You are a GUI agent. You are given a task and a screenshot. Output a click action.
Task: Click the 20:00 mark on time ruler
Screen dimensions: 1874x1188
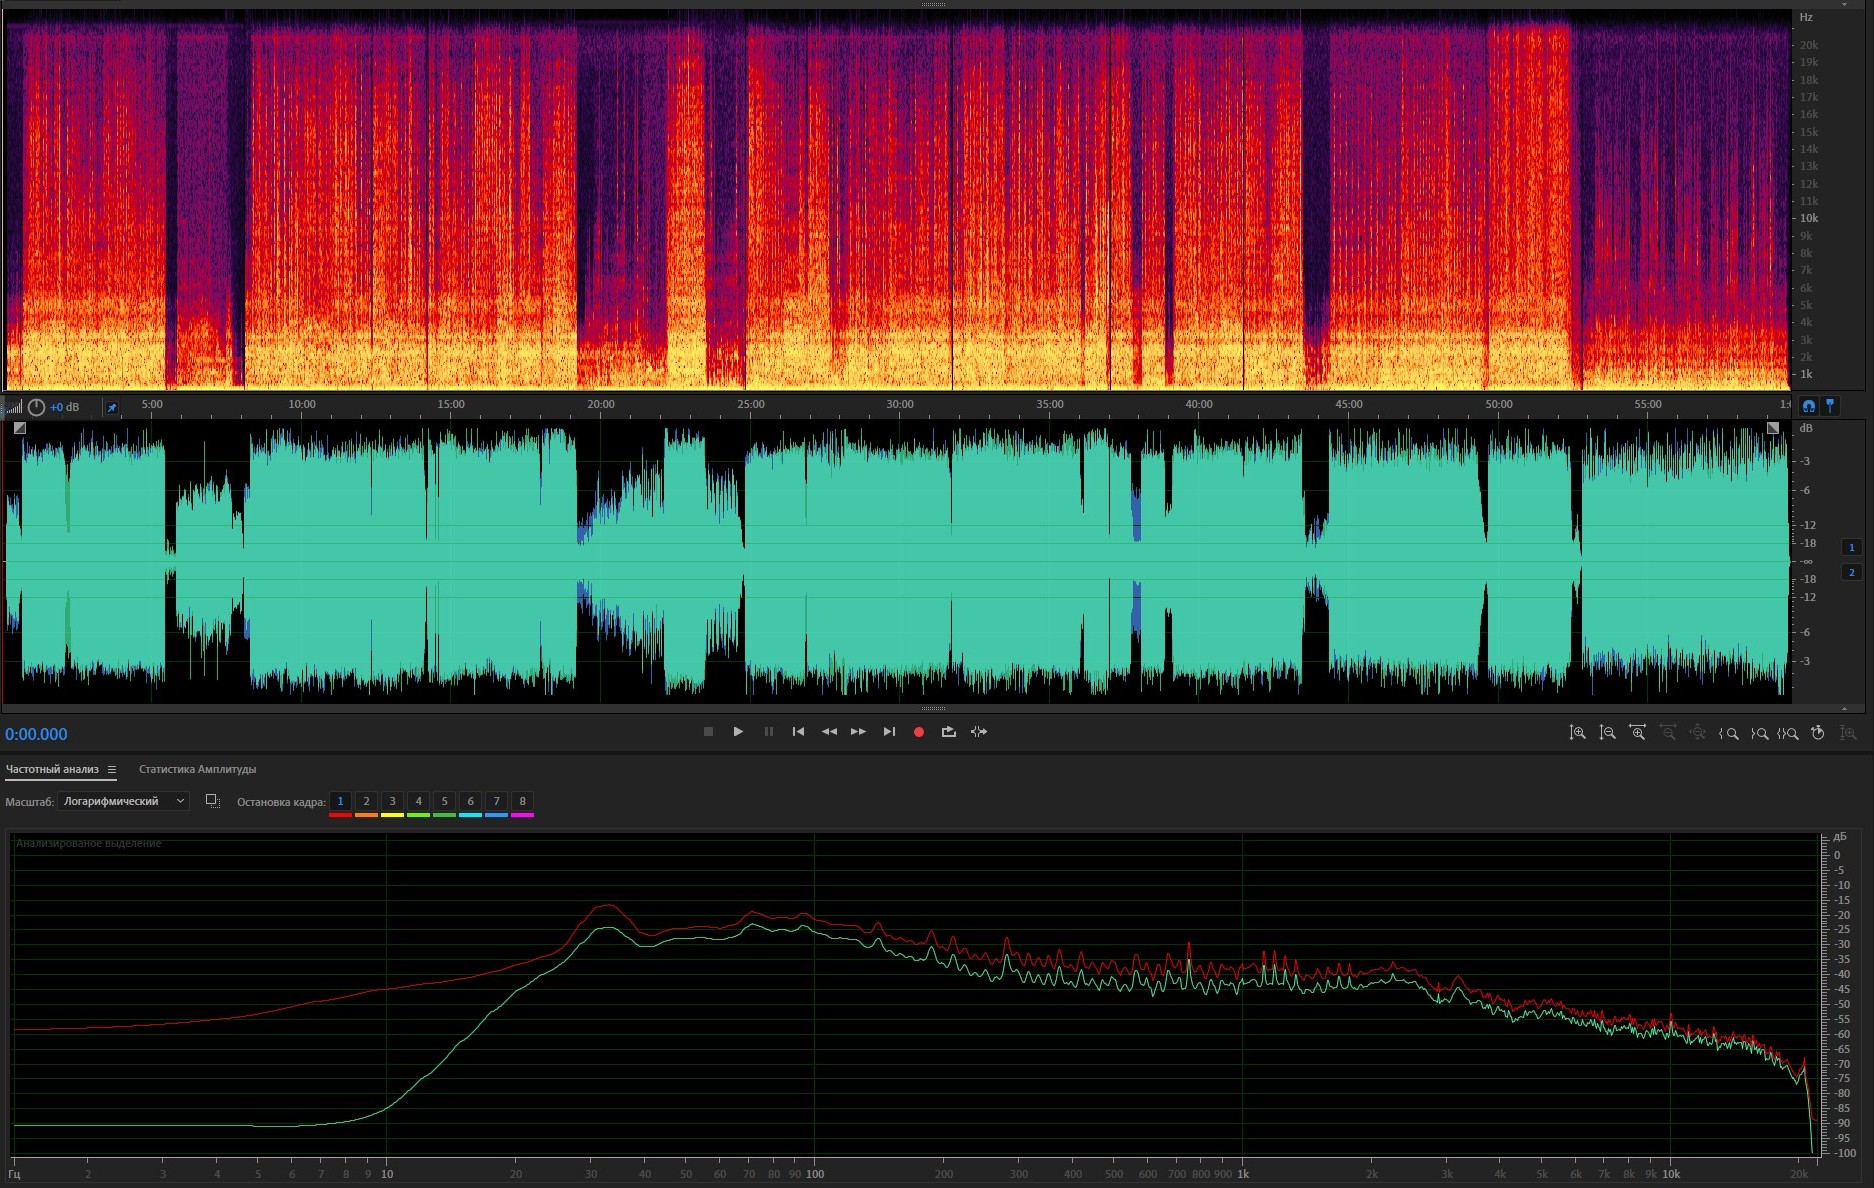[601, 404]
